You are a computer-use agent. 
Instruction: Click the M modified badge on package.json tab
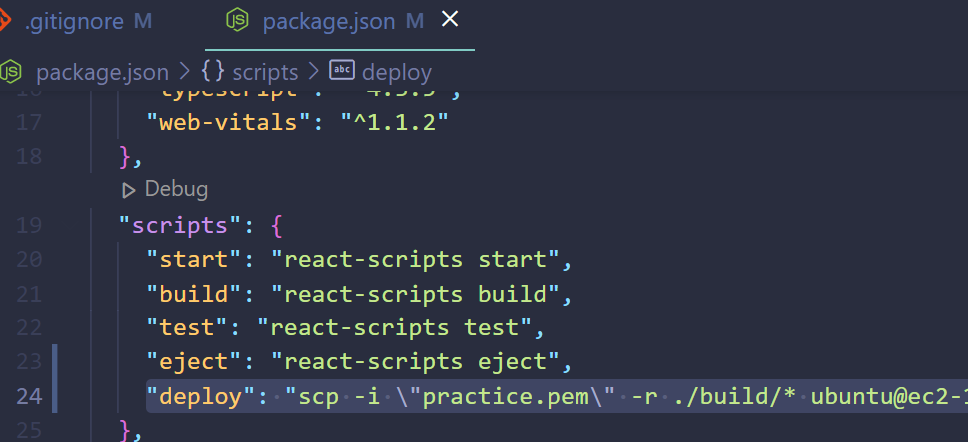pos(415,22)
